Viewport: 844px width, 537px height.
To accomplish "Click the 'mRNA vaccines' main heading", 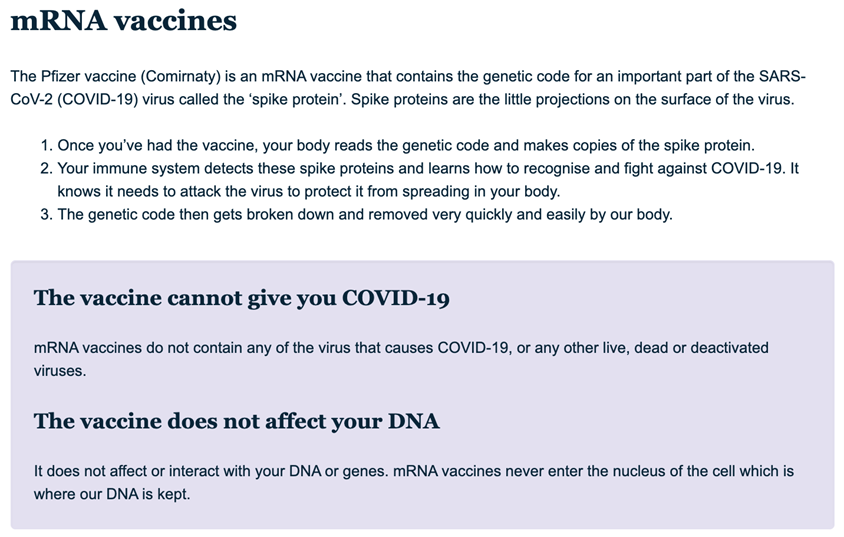I will point(123,20).
